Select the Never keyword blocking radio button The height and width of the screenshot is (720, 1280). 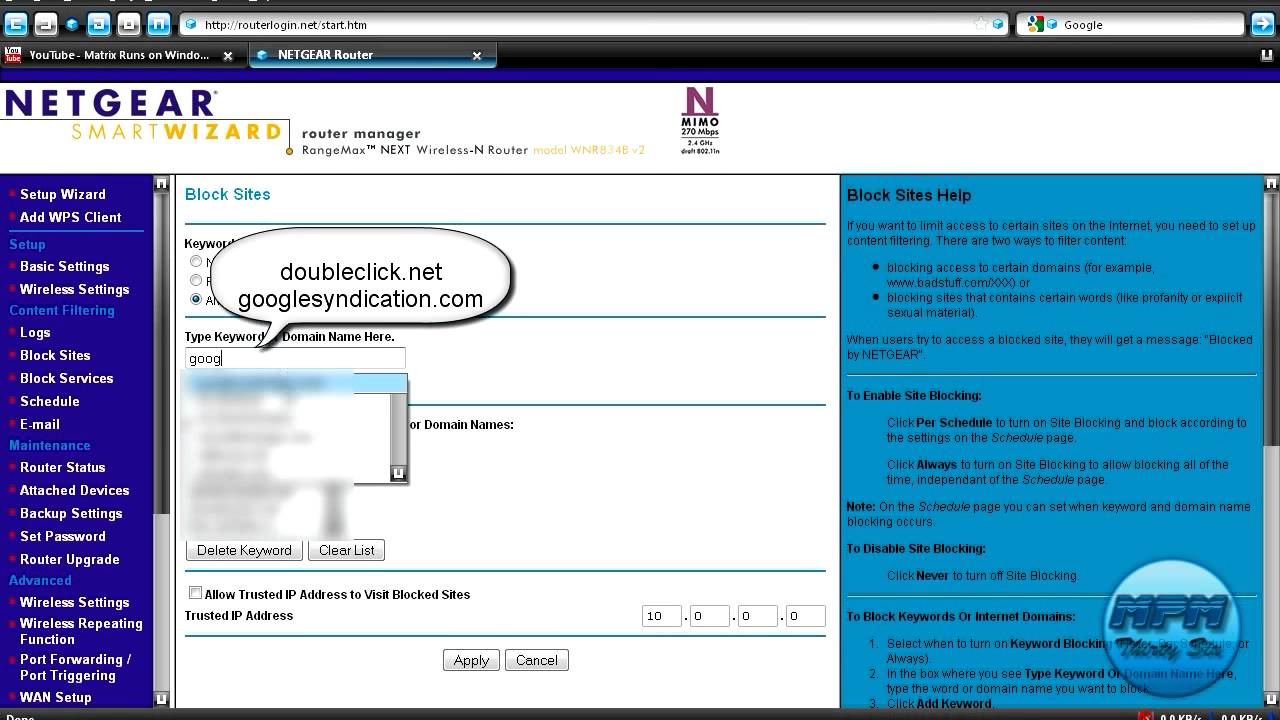point(196,262)
